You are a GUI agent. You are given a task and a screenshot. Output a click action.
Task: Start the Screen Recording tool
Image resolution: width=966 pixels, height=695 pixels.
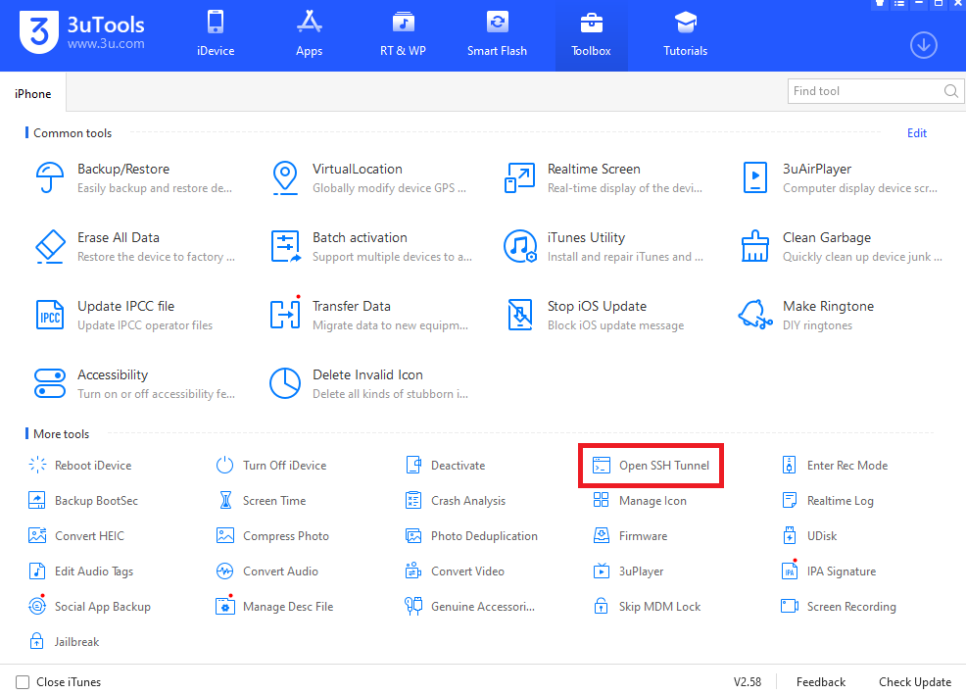838,606
